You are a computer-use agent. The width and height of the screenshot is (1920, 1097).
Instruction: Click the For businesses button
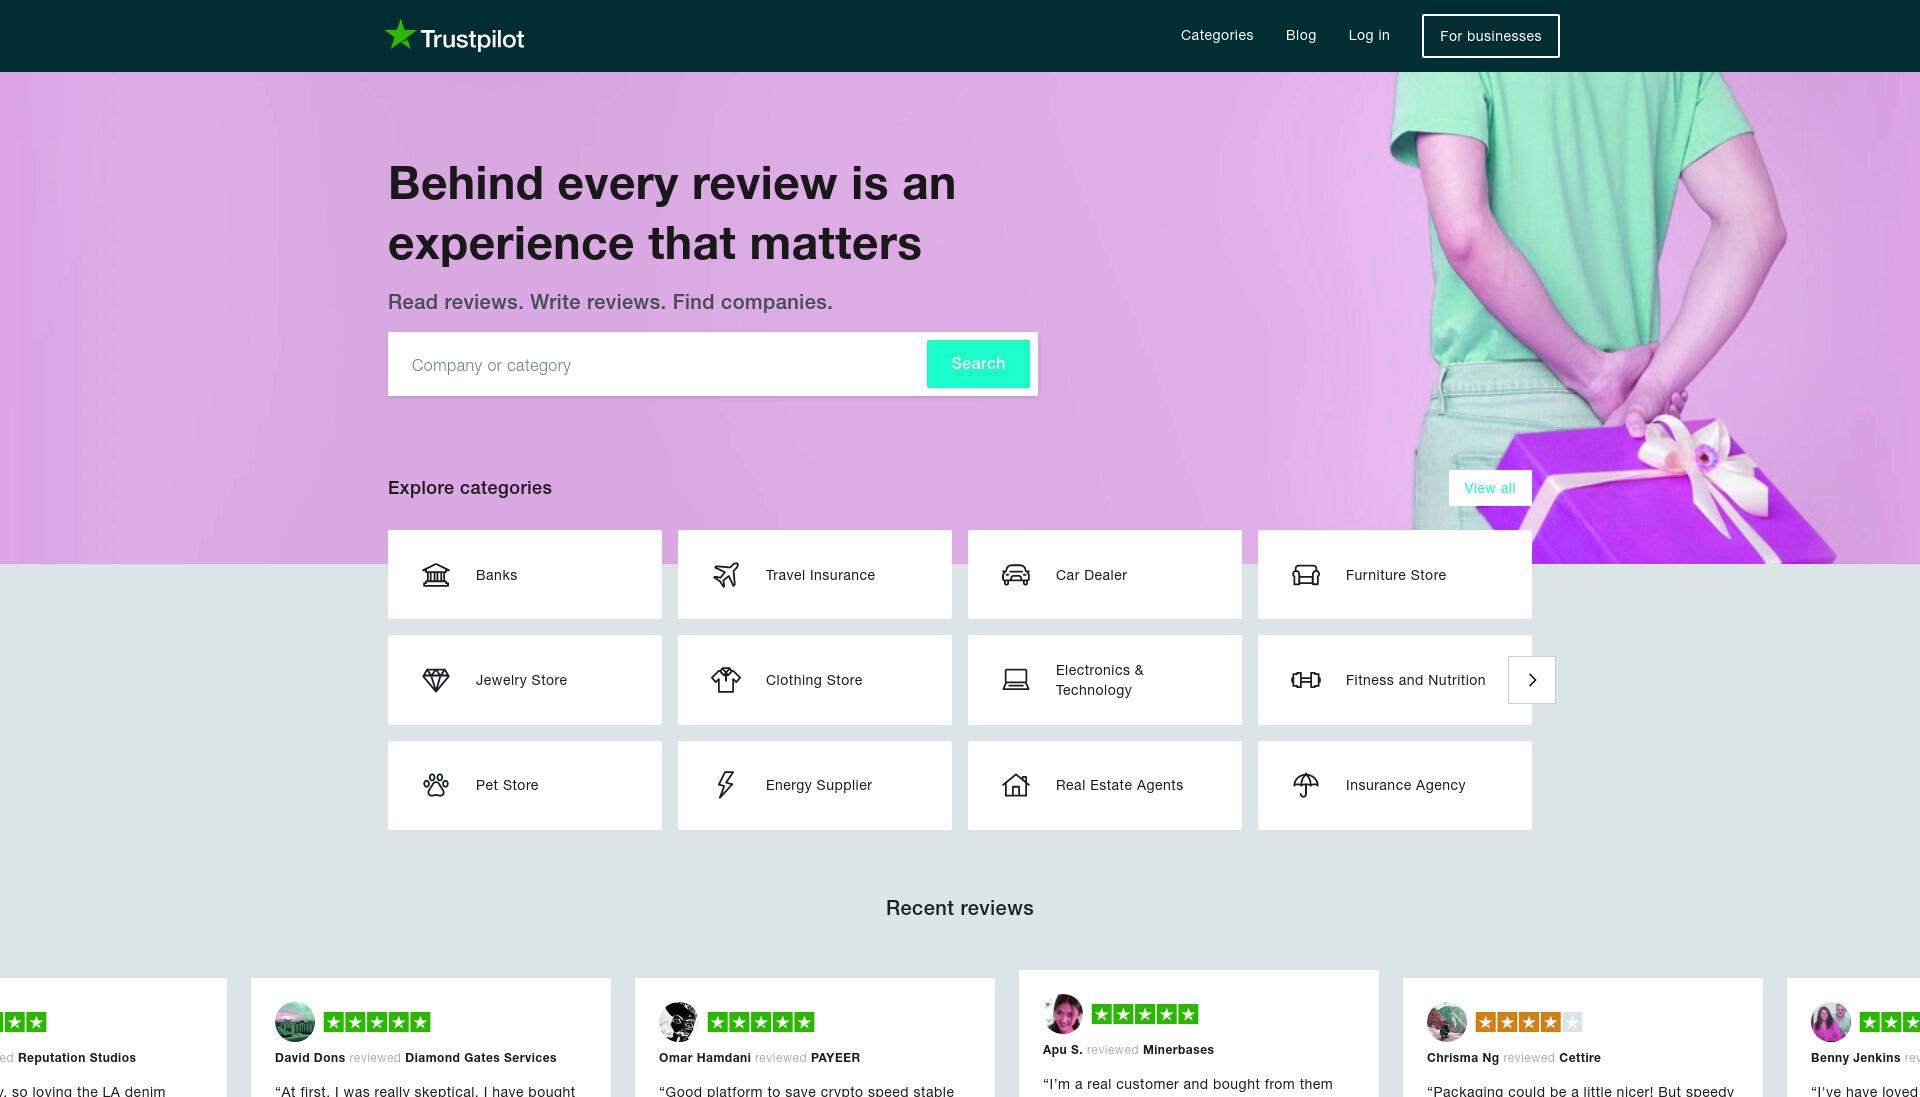click(1491, 36)
